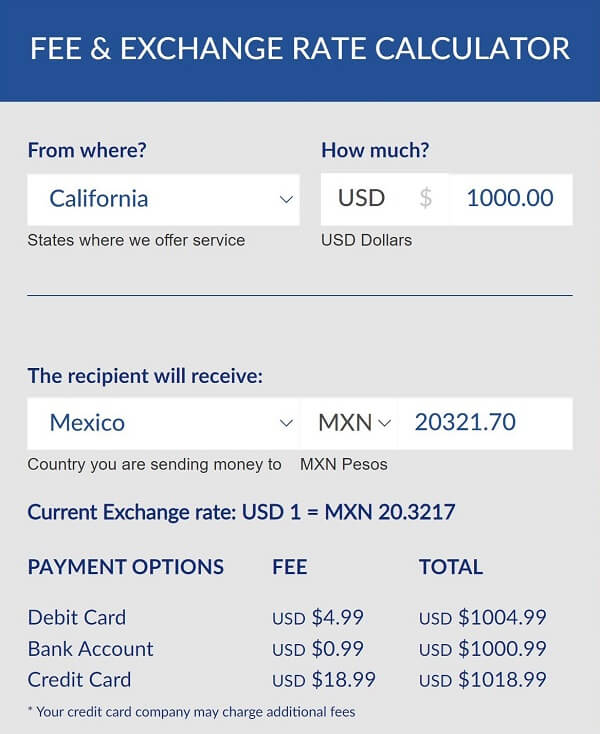Click the chevron arrow beside Mexico

point(286,423)
